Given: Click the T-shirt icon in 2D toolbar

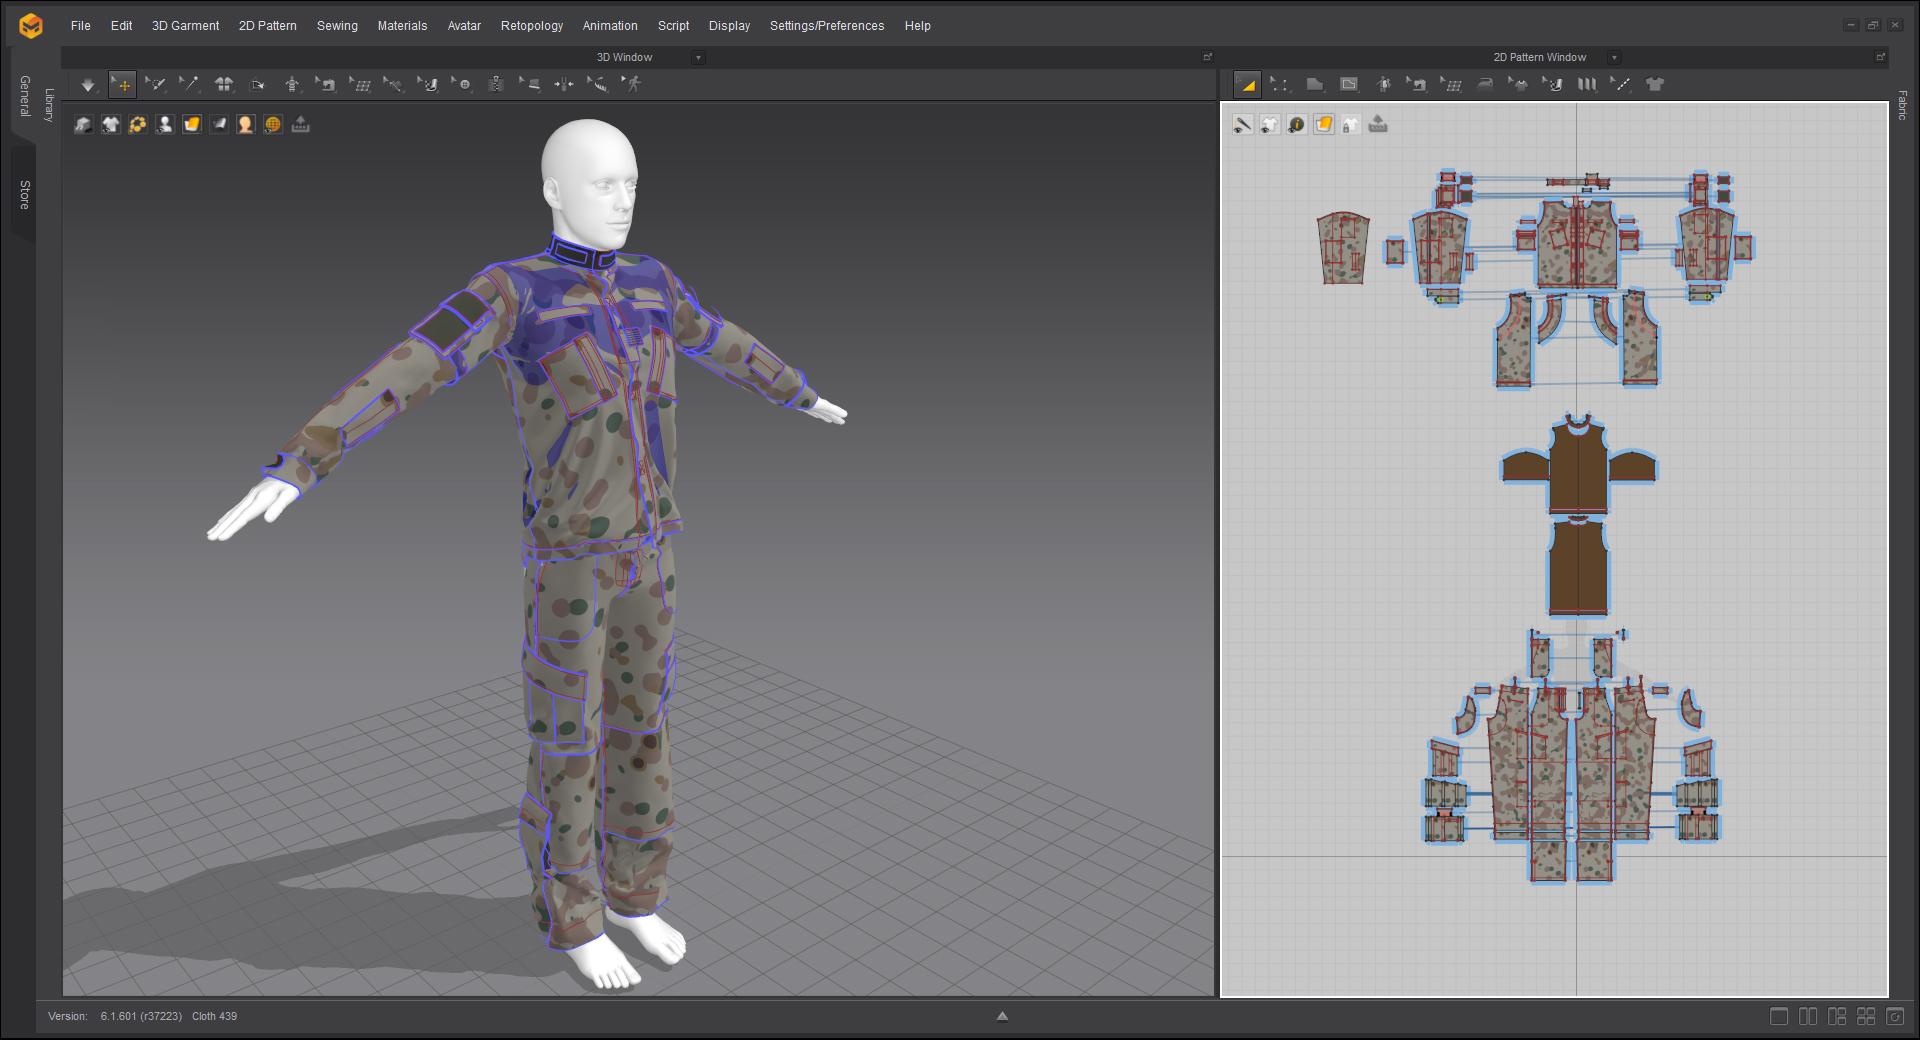Looking at the screenshot, I should (1655, 85).
